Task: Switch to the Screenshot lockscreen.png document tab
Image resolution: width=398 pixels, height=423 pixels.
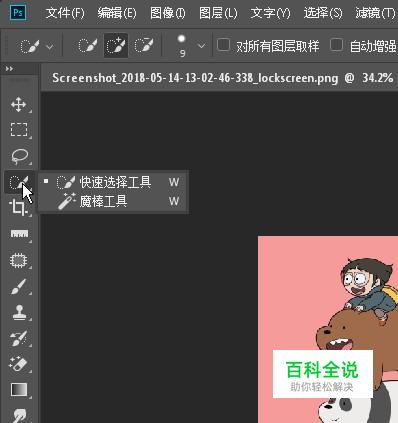Action: pos(222,78)
